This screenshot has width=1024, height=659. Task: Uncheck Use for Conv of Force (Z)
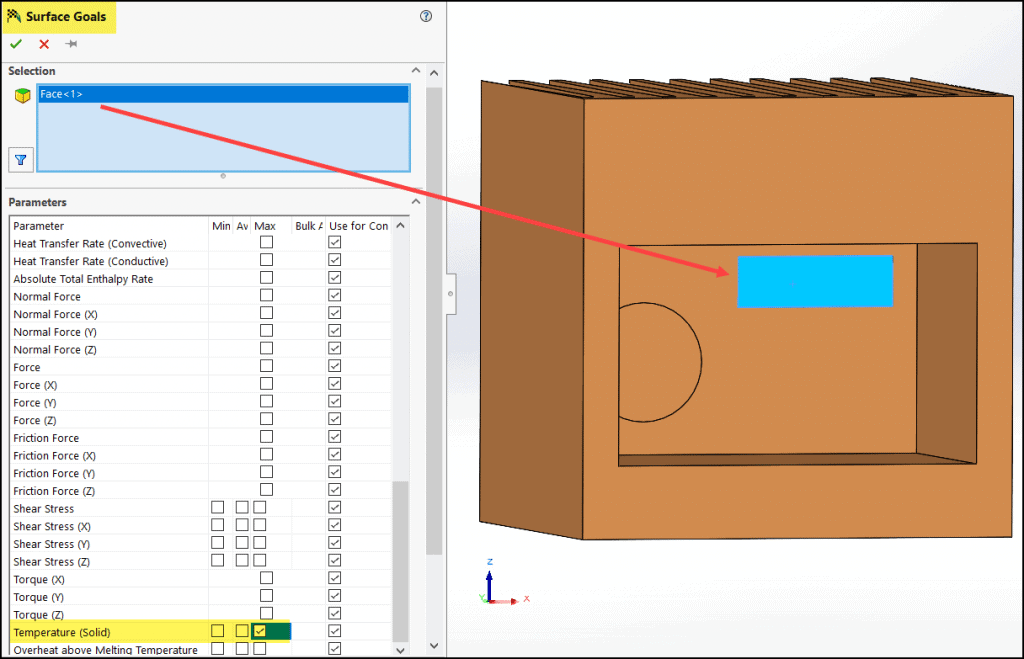pyautogui.click(x=334, y=419)
